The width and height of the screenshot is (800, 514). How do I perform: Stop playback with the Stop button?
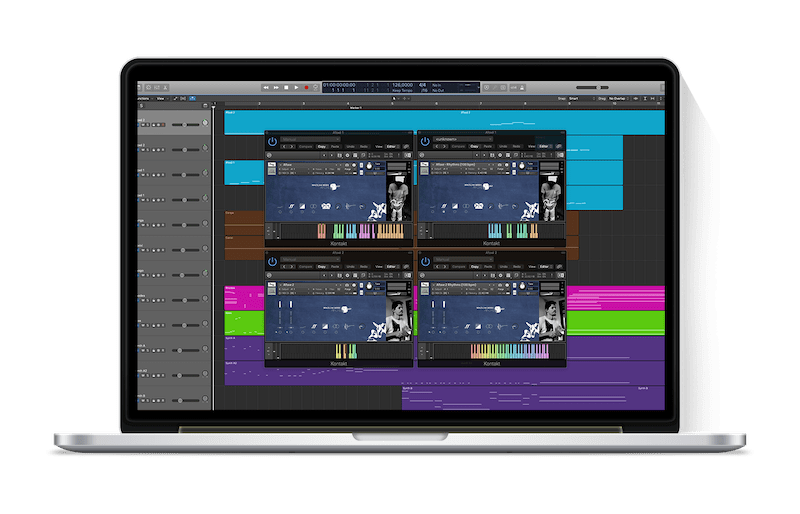pos(286,88)
